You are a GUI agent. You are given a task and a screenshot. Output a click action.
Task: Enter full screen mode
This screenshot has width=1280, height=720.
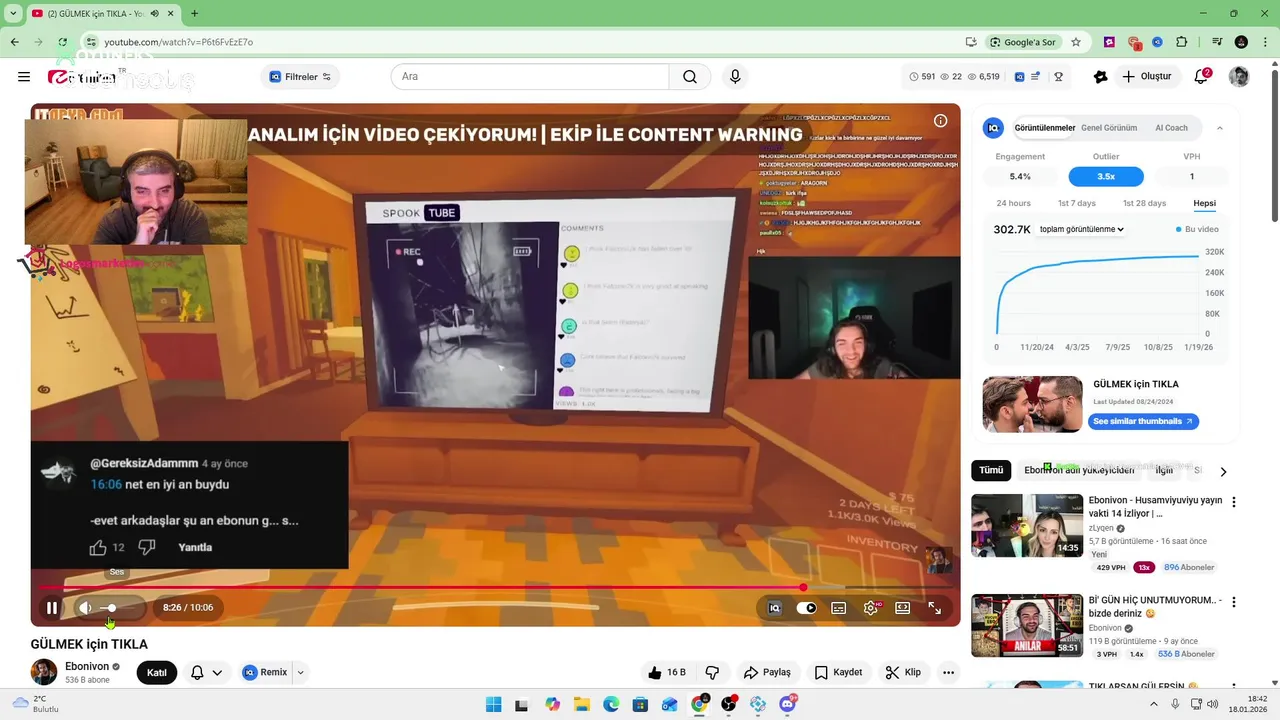[x=935, y=607]
